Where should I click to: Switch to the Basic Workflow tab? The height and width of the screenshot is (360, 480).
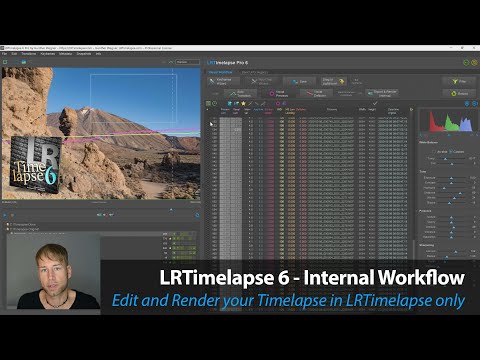click(x=255, y=72)
